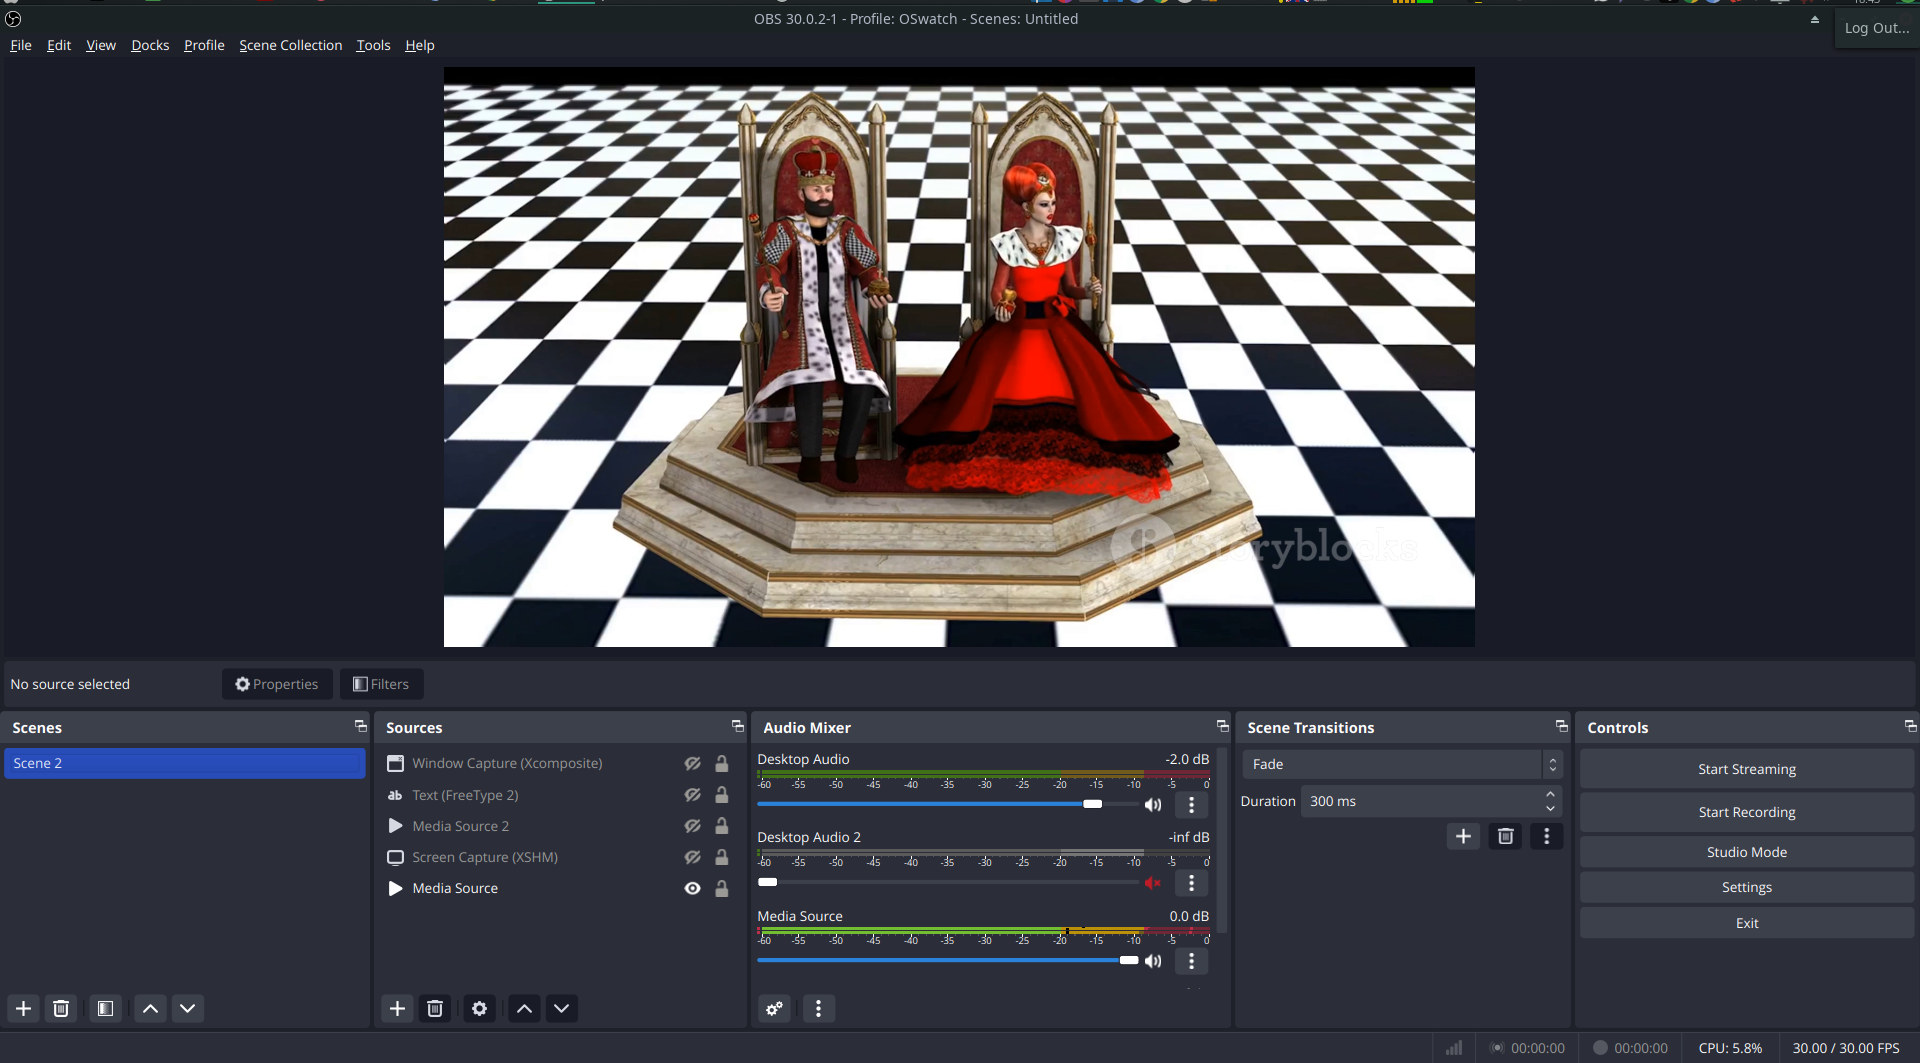1920x1063 pixels.
Task: Show the hidden Window Capture (Xcomposite) source
Action: coord(692,763)
